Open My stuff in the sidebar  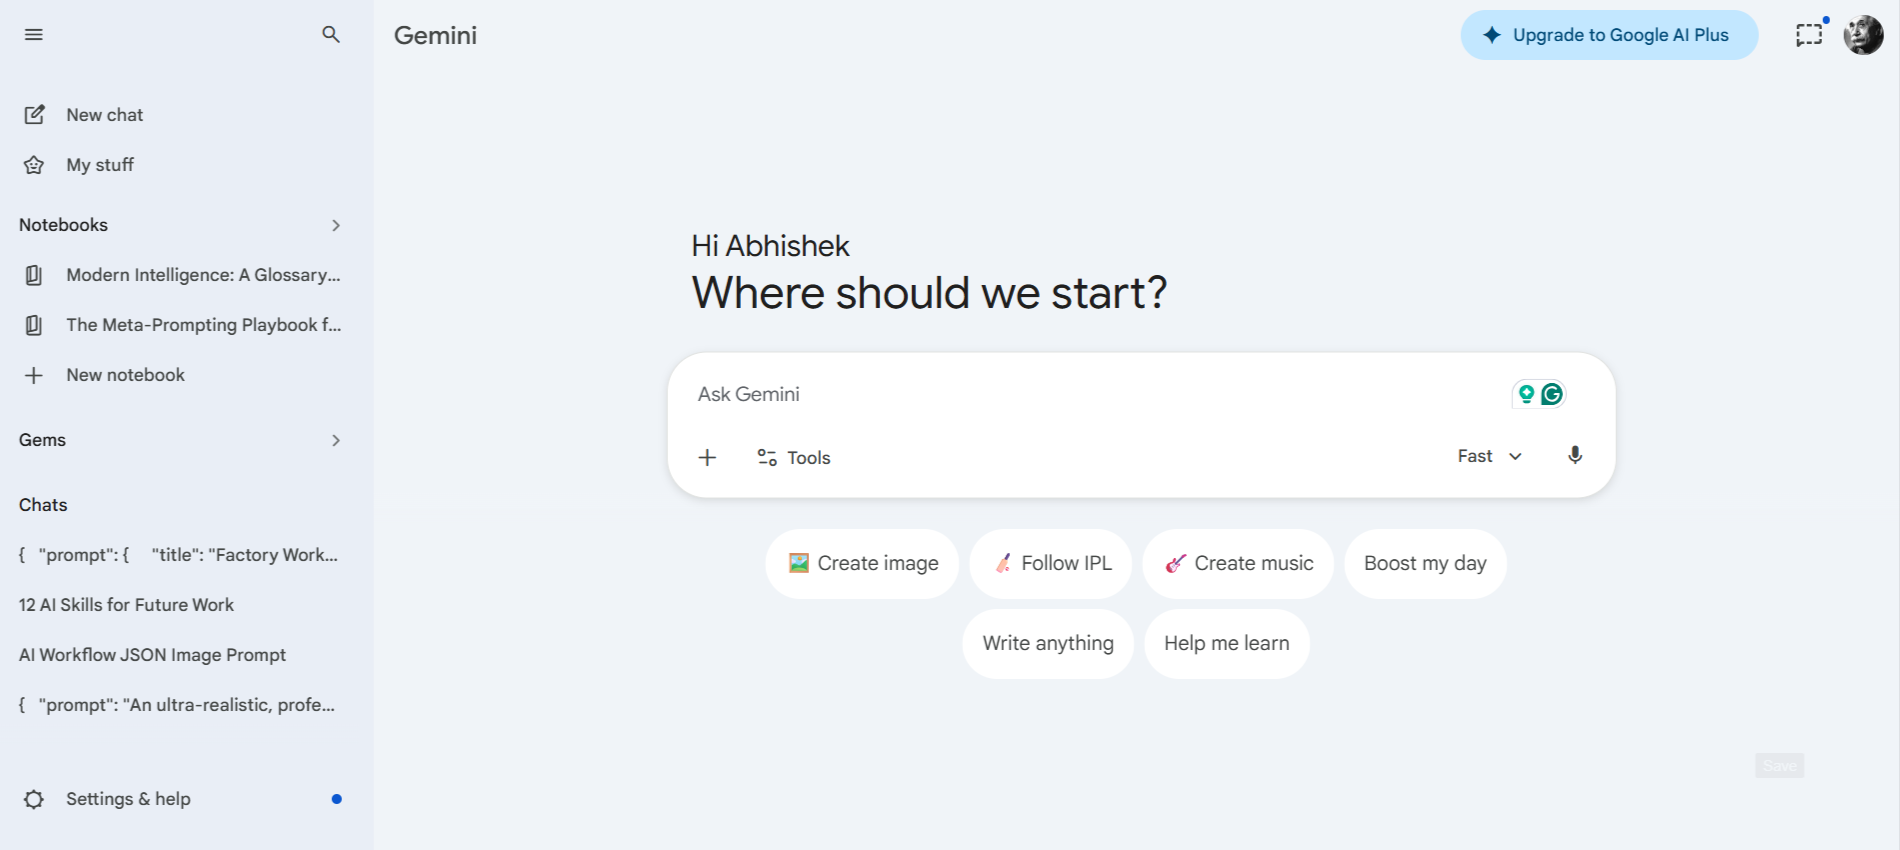(99, 165)
